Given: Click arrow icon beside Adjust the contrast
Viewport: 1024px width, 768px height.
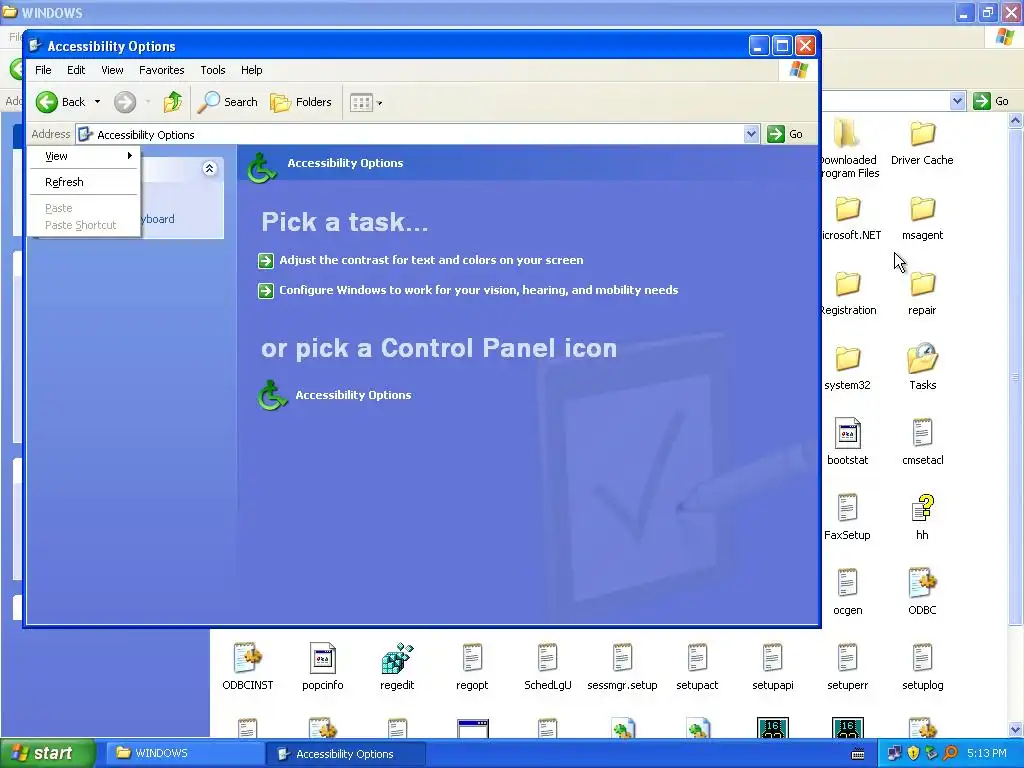Looking at the screenshot, I should (x=266, y=261).
